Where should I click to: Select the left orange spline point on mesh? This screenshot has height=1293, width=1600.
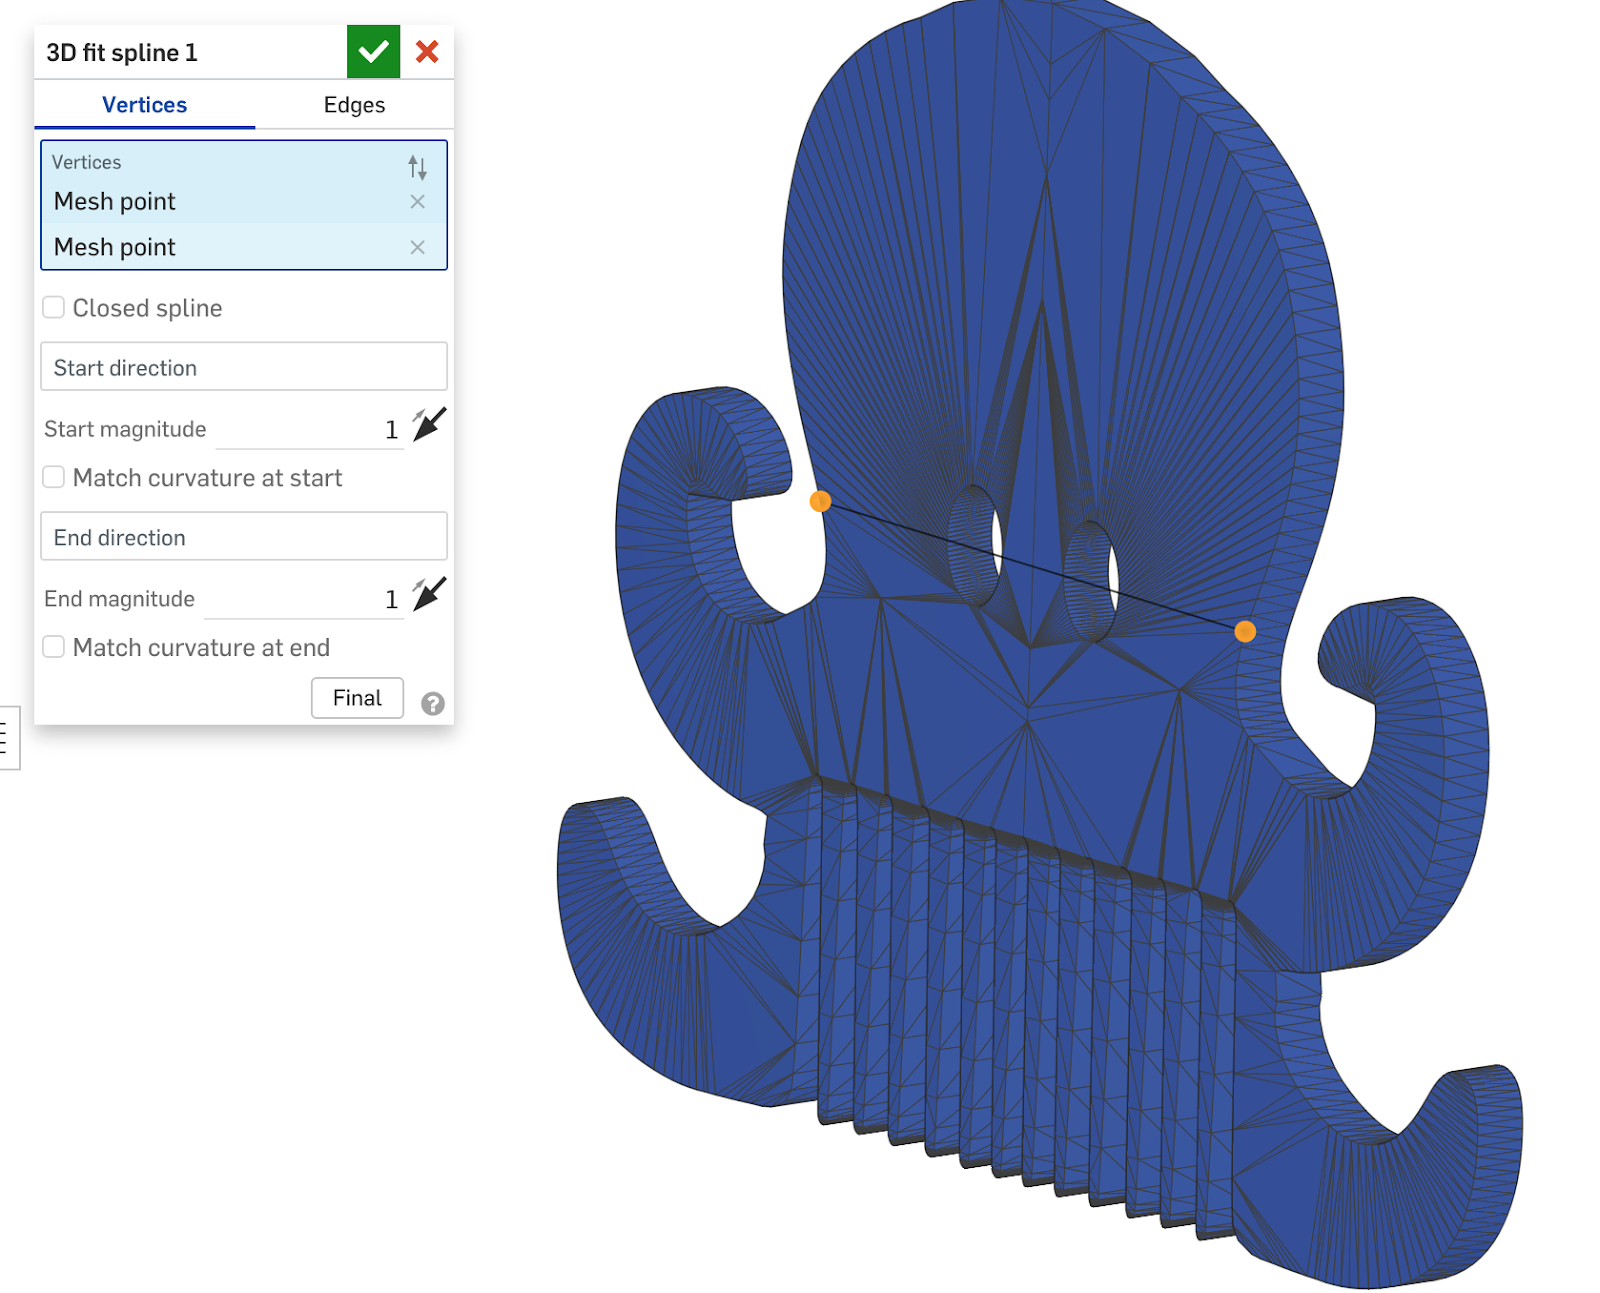tap(820, 501)
